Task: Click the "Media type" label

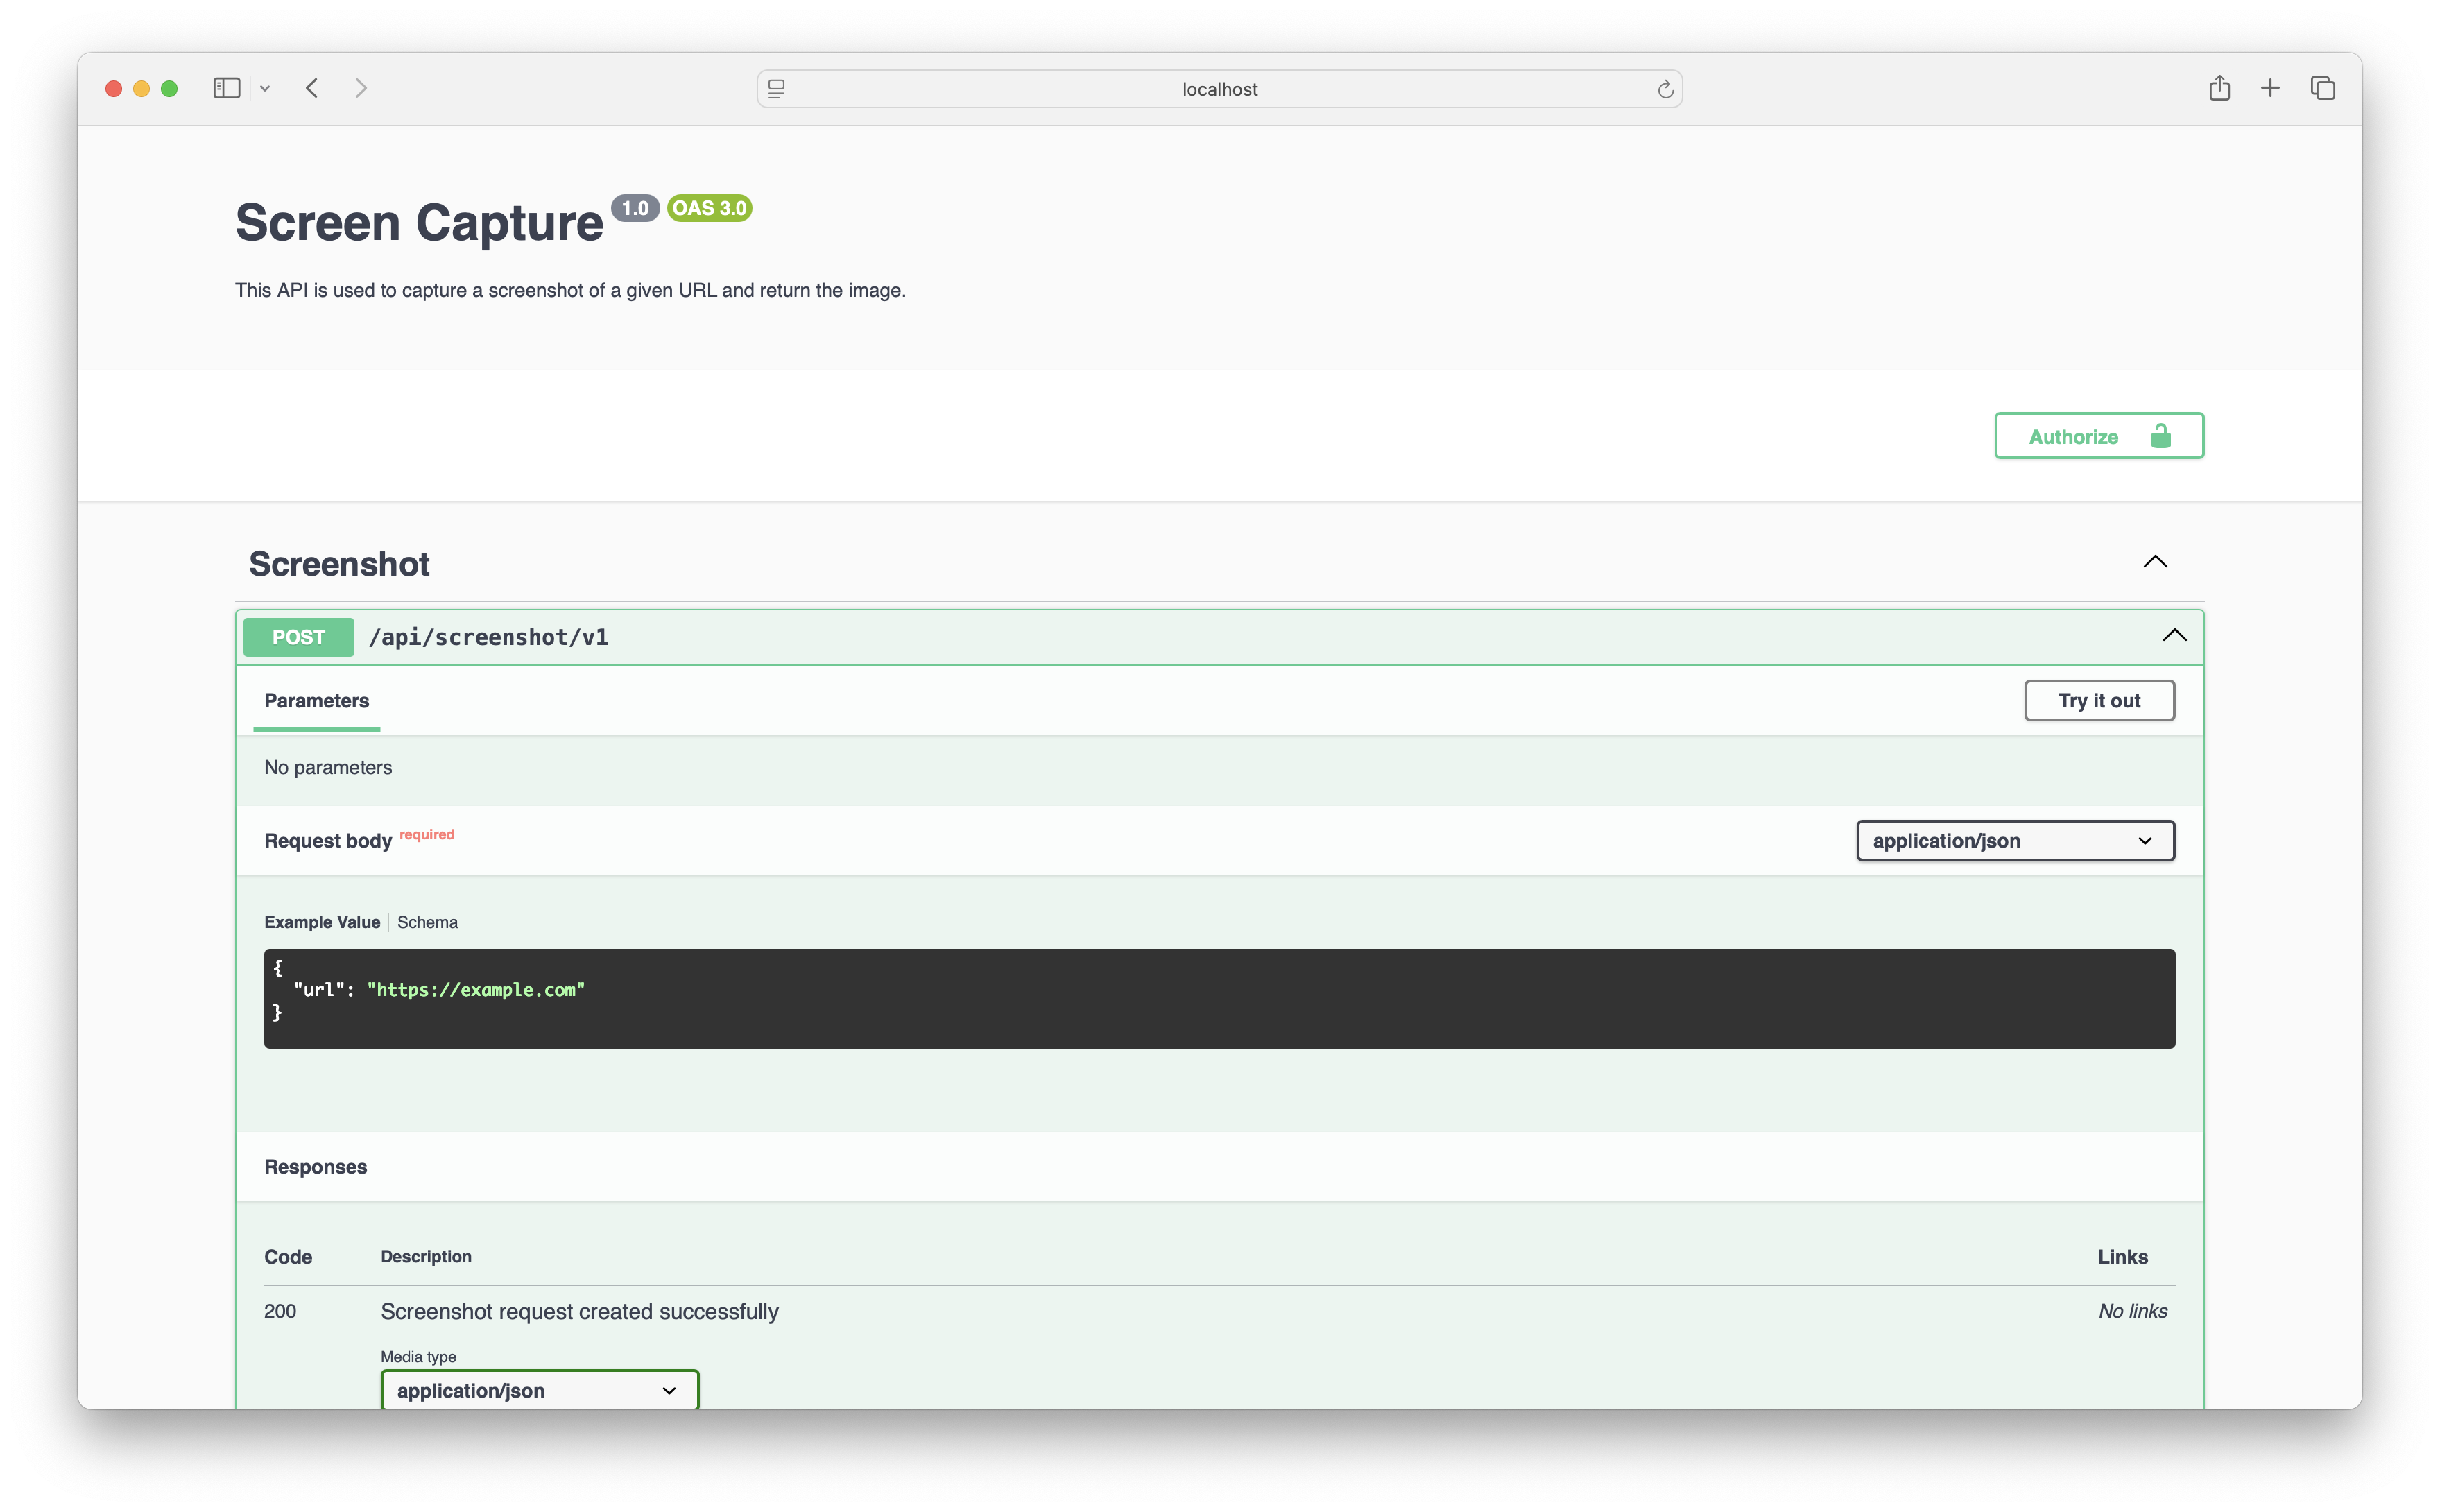Action: [418, 1356]
